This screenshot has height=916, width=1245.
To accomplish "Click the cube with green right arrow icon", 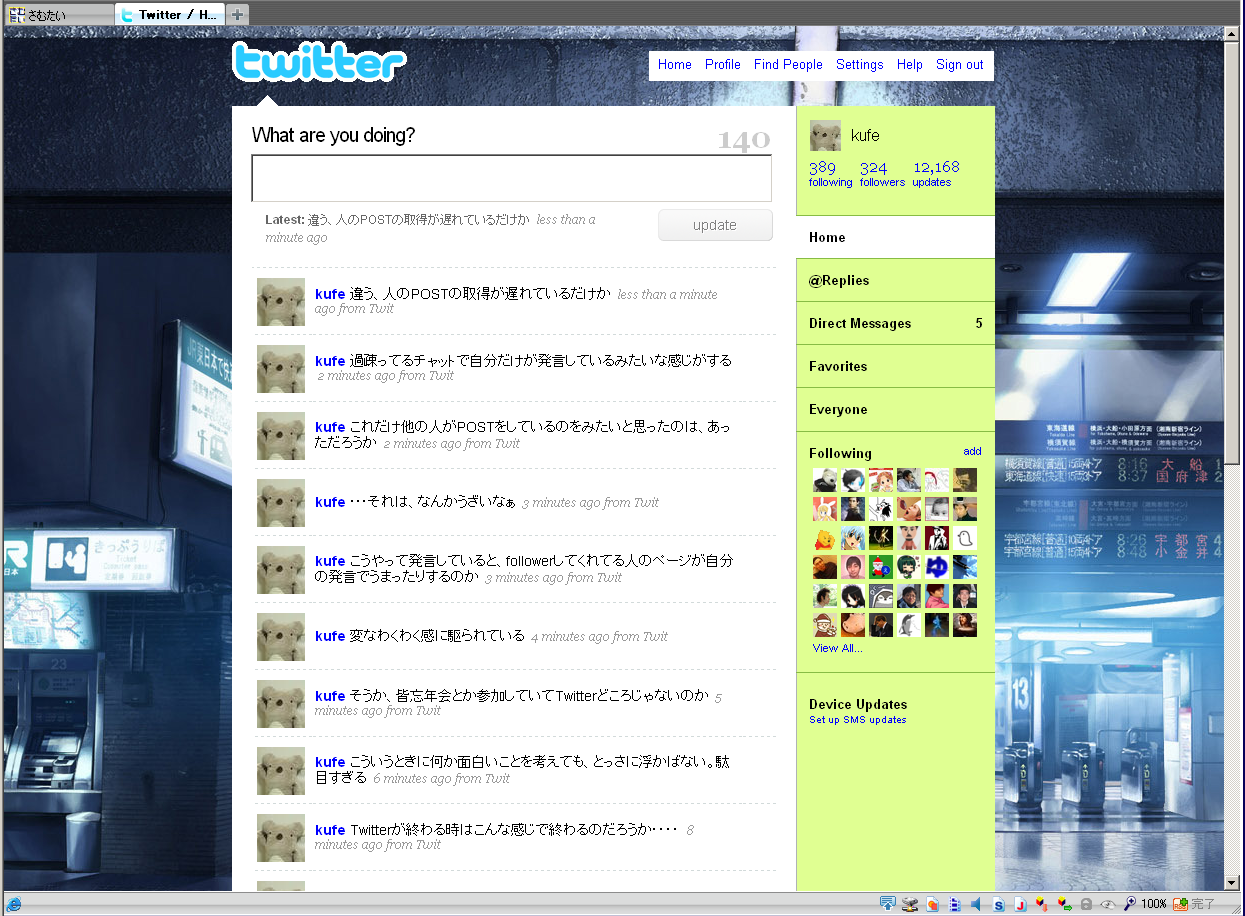I will coord(1065,904).
